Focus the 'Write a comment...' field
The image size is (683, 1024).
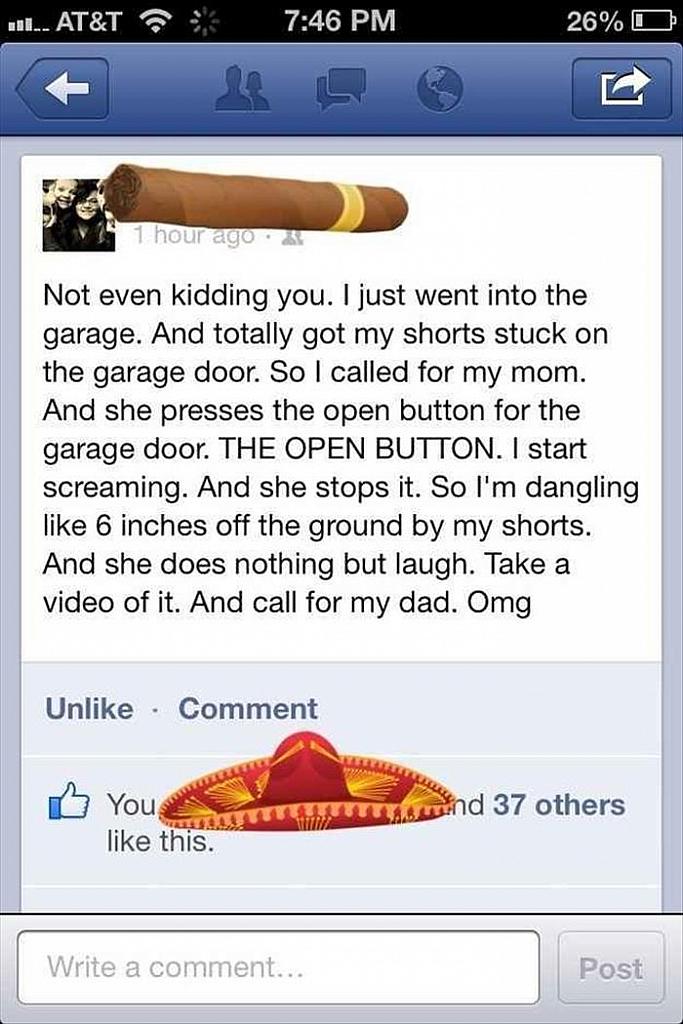(x=279, y=967)
